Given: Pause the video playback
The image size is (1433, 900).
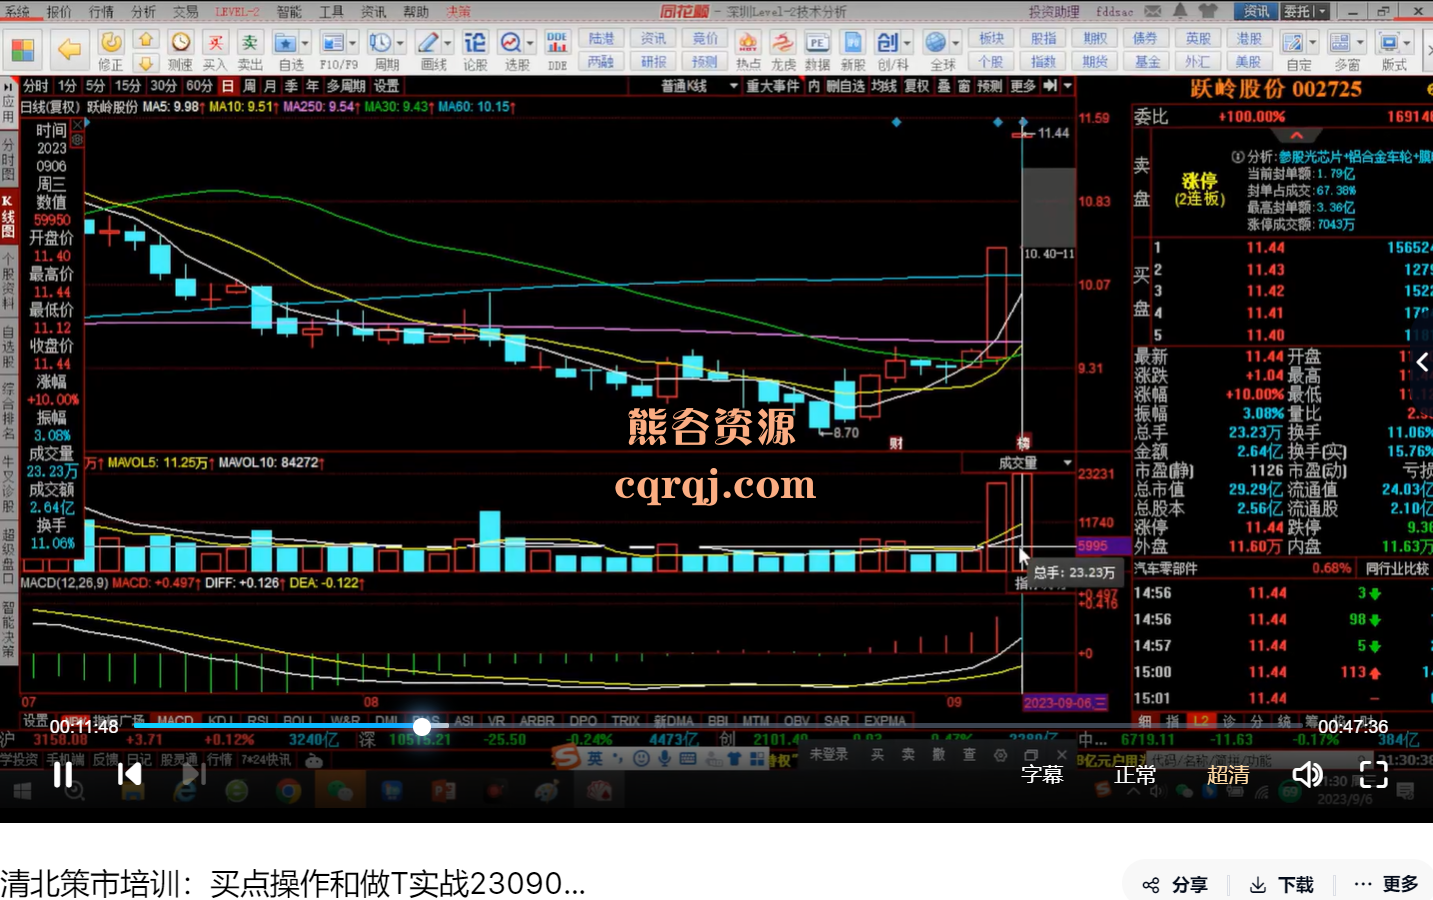Looking at the screenshot, I should point(63,774).
